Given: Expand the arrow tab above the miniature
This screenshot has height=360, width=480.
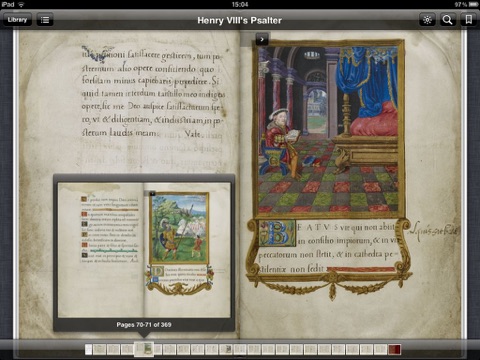Looking at the screenshot, I should (262, 39).
